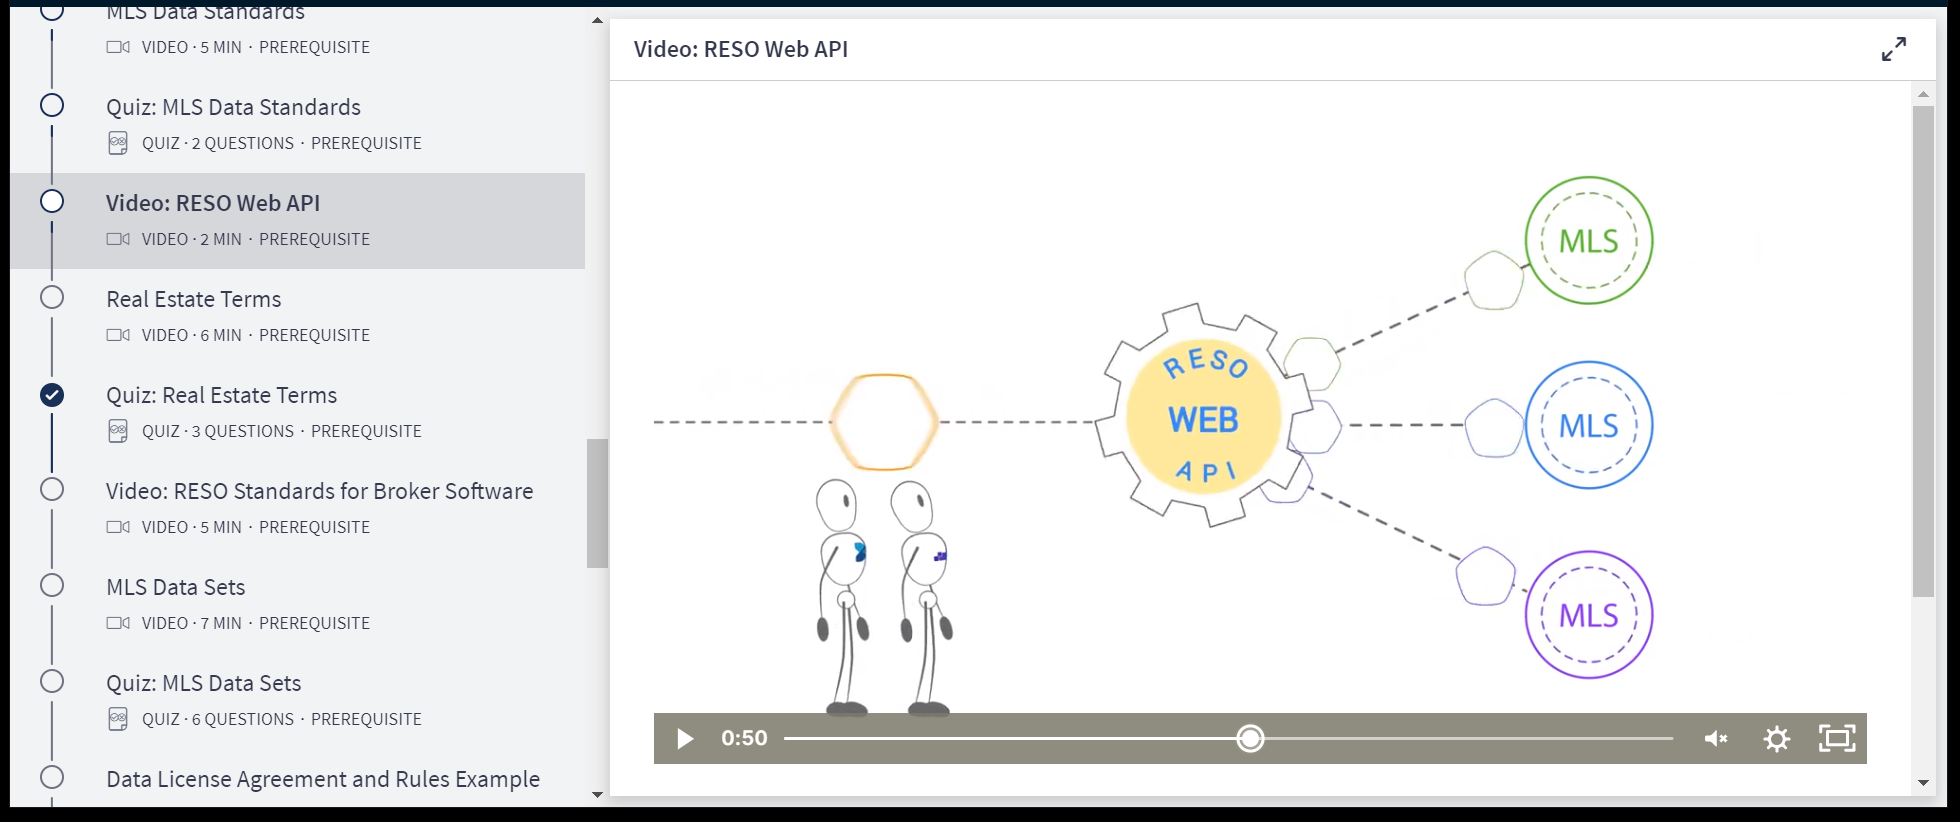
Task: Click the 0:50 video timestamp
Action: [744, 738]
